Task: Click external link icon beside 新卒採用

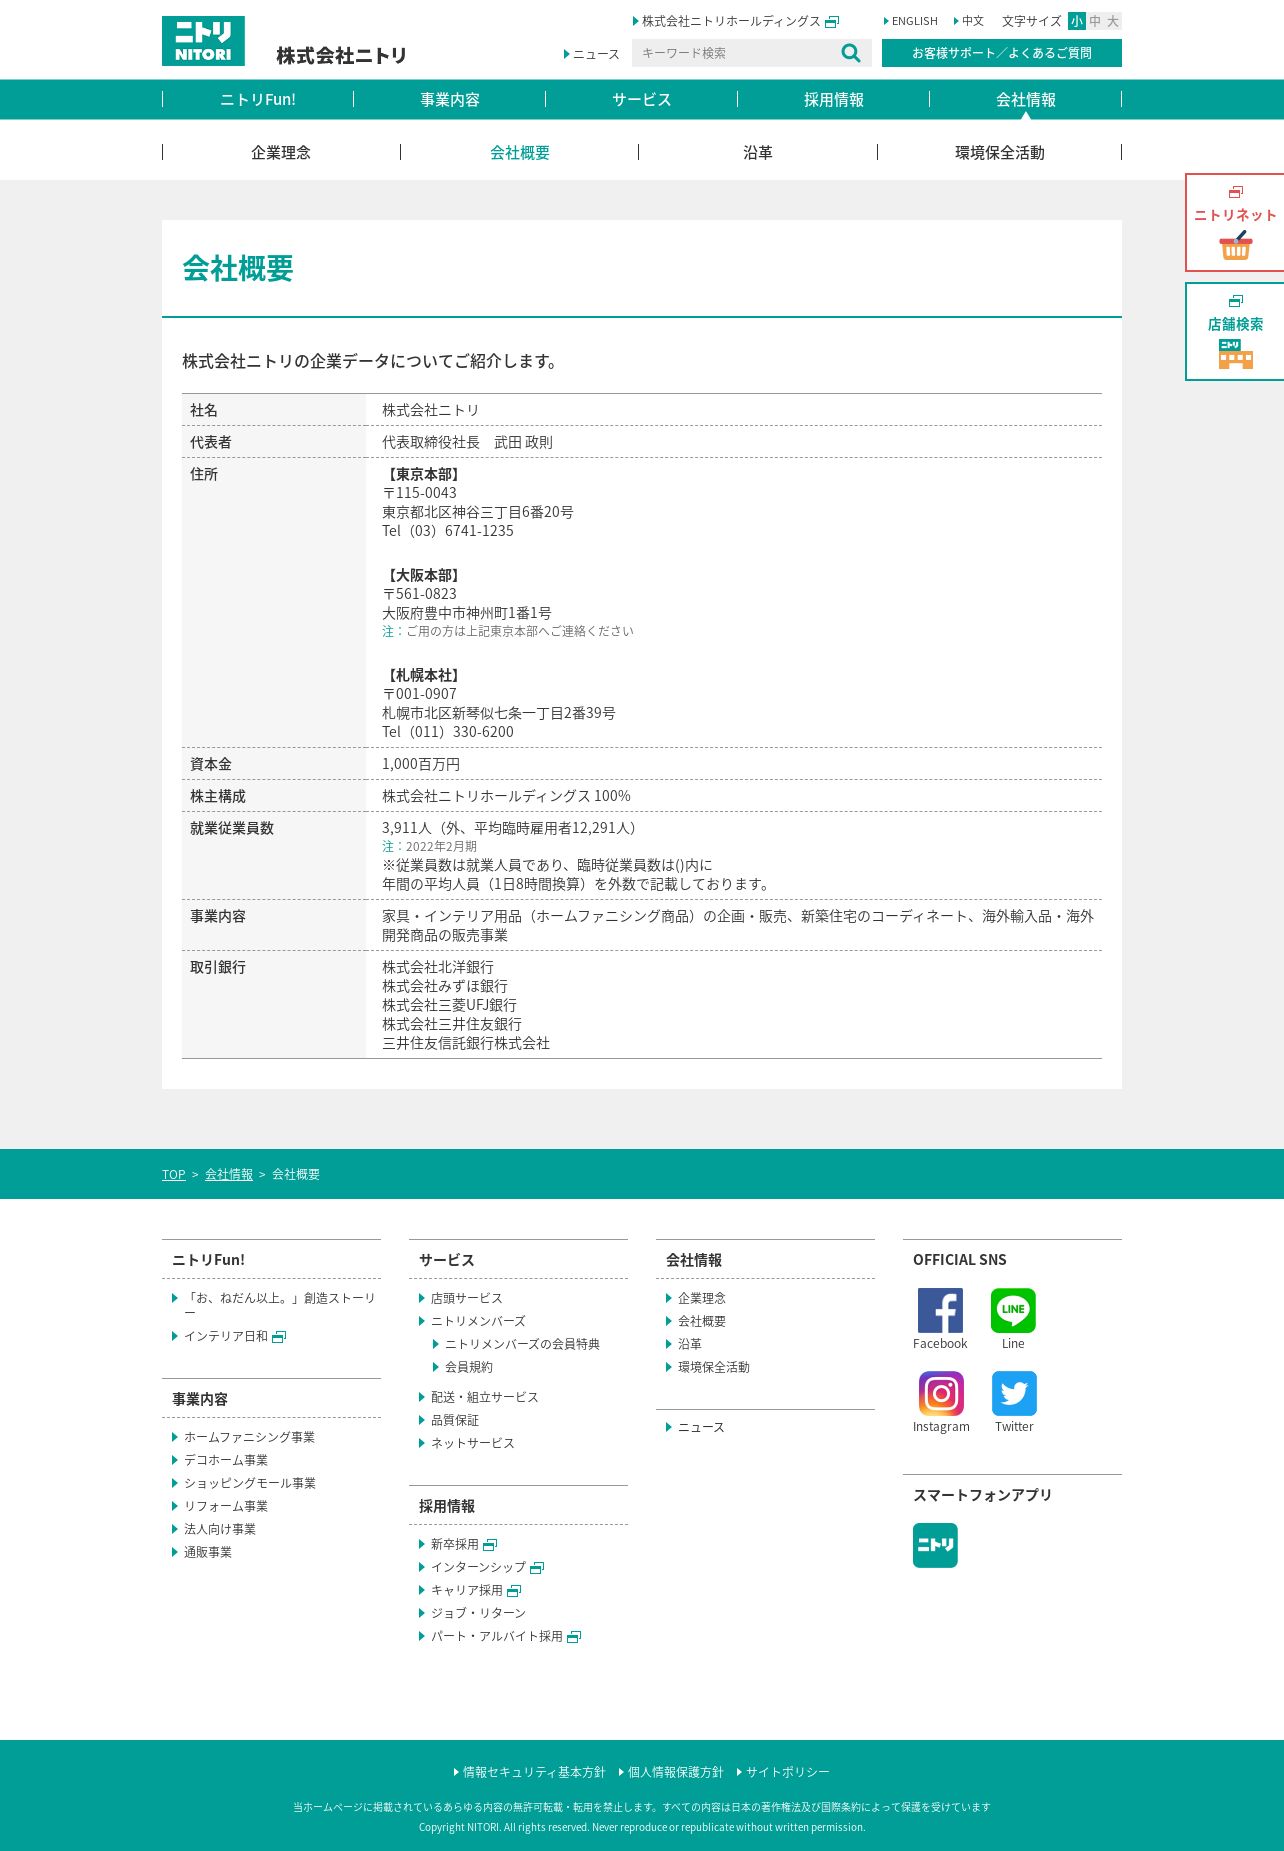Action: pyautogui.click(x=490, y=1545)
